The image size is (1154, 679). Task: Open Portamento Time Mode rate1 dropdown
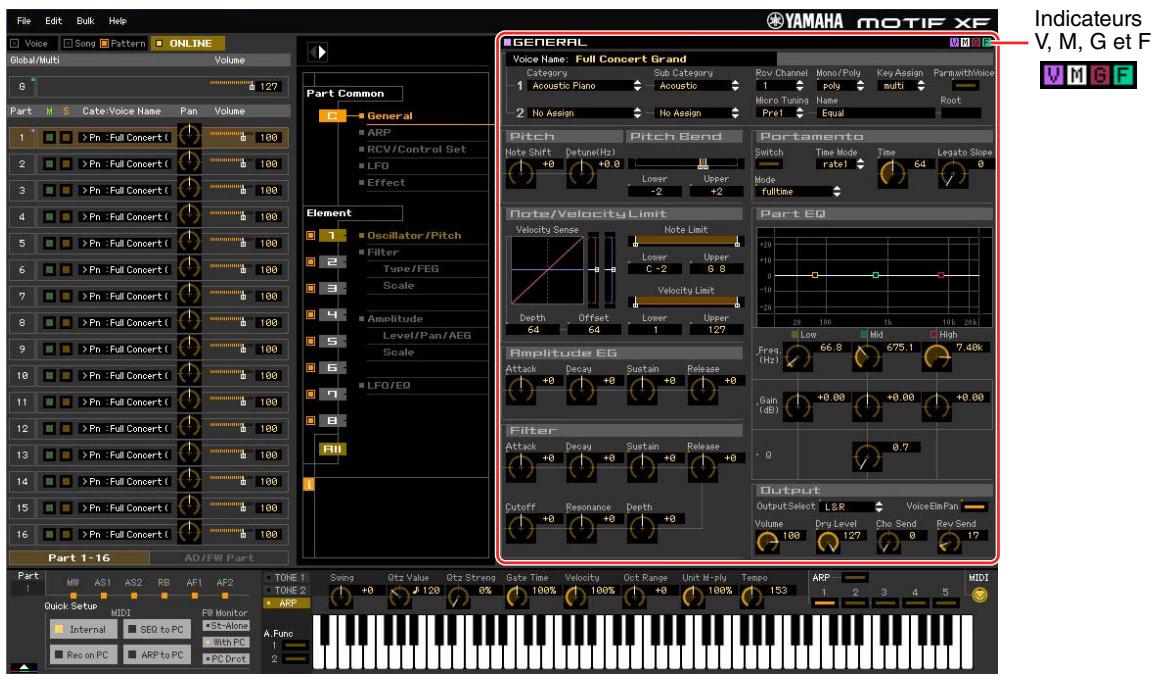point(842,164)
